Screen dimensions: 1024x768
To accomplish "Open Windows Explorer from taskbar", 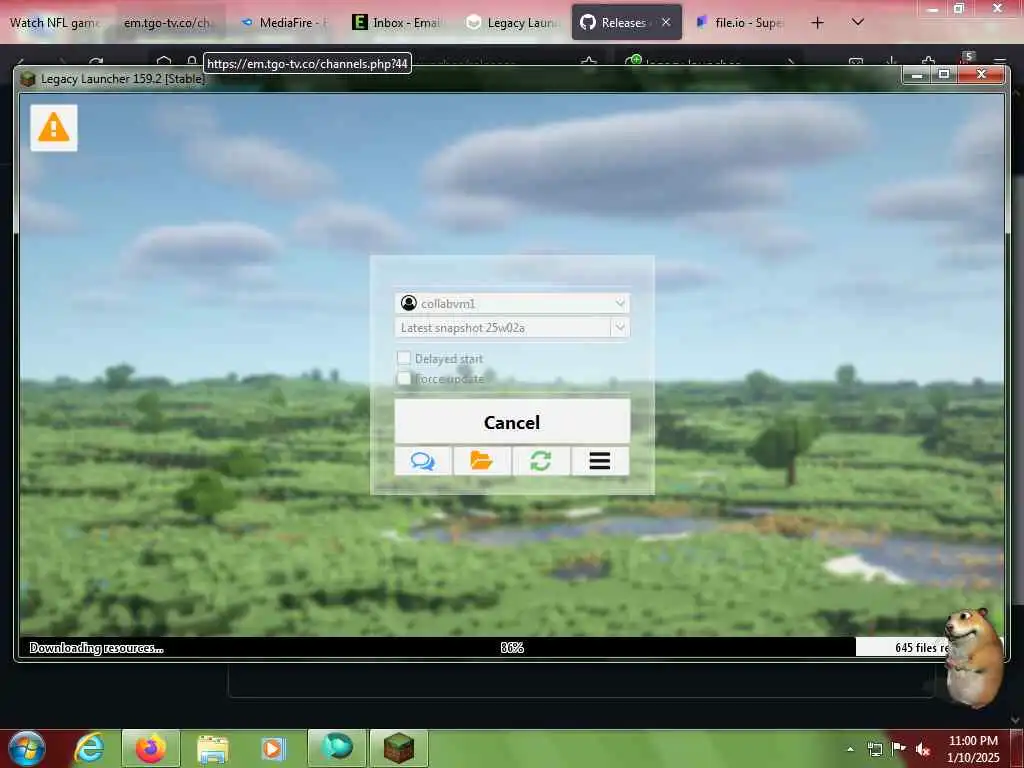I will [212, 749].
